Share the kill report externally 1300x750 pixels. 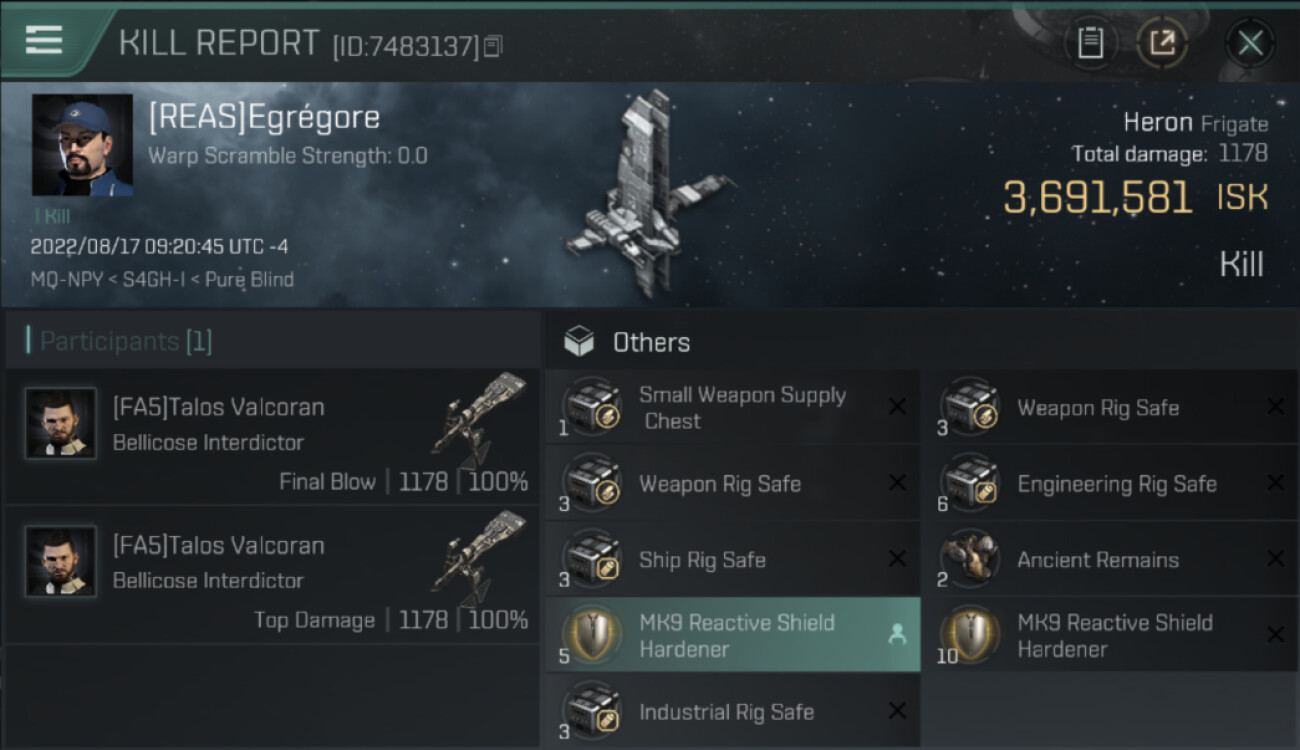click(x=1162, y=43)
